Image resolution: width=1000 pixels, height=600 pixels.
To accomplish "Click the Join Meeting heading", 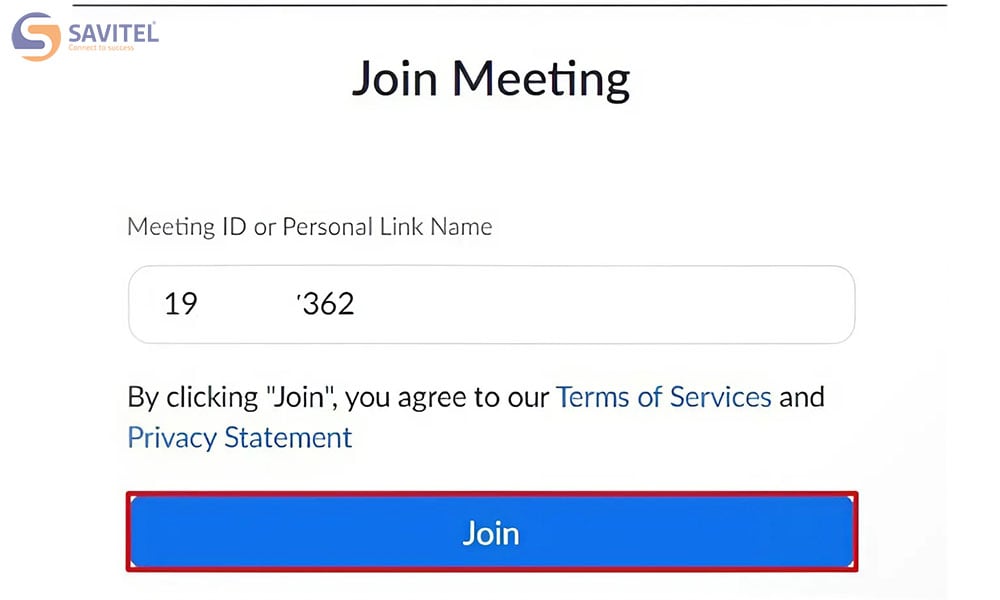I will pyautogui.click(x=491, y=79).
